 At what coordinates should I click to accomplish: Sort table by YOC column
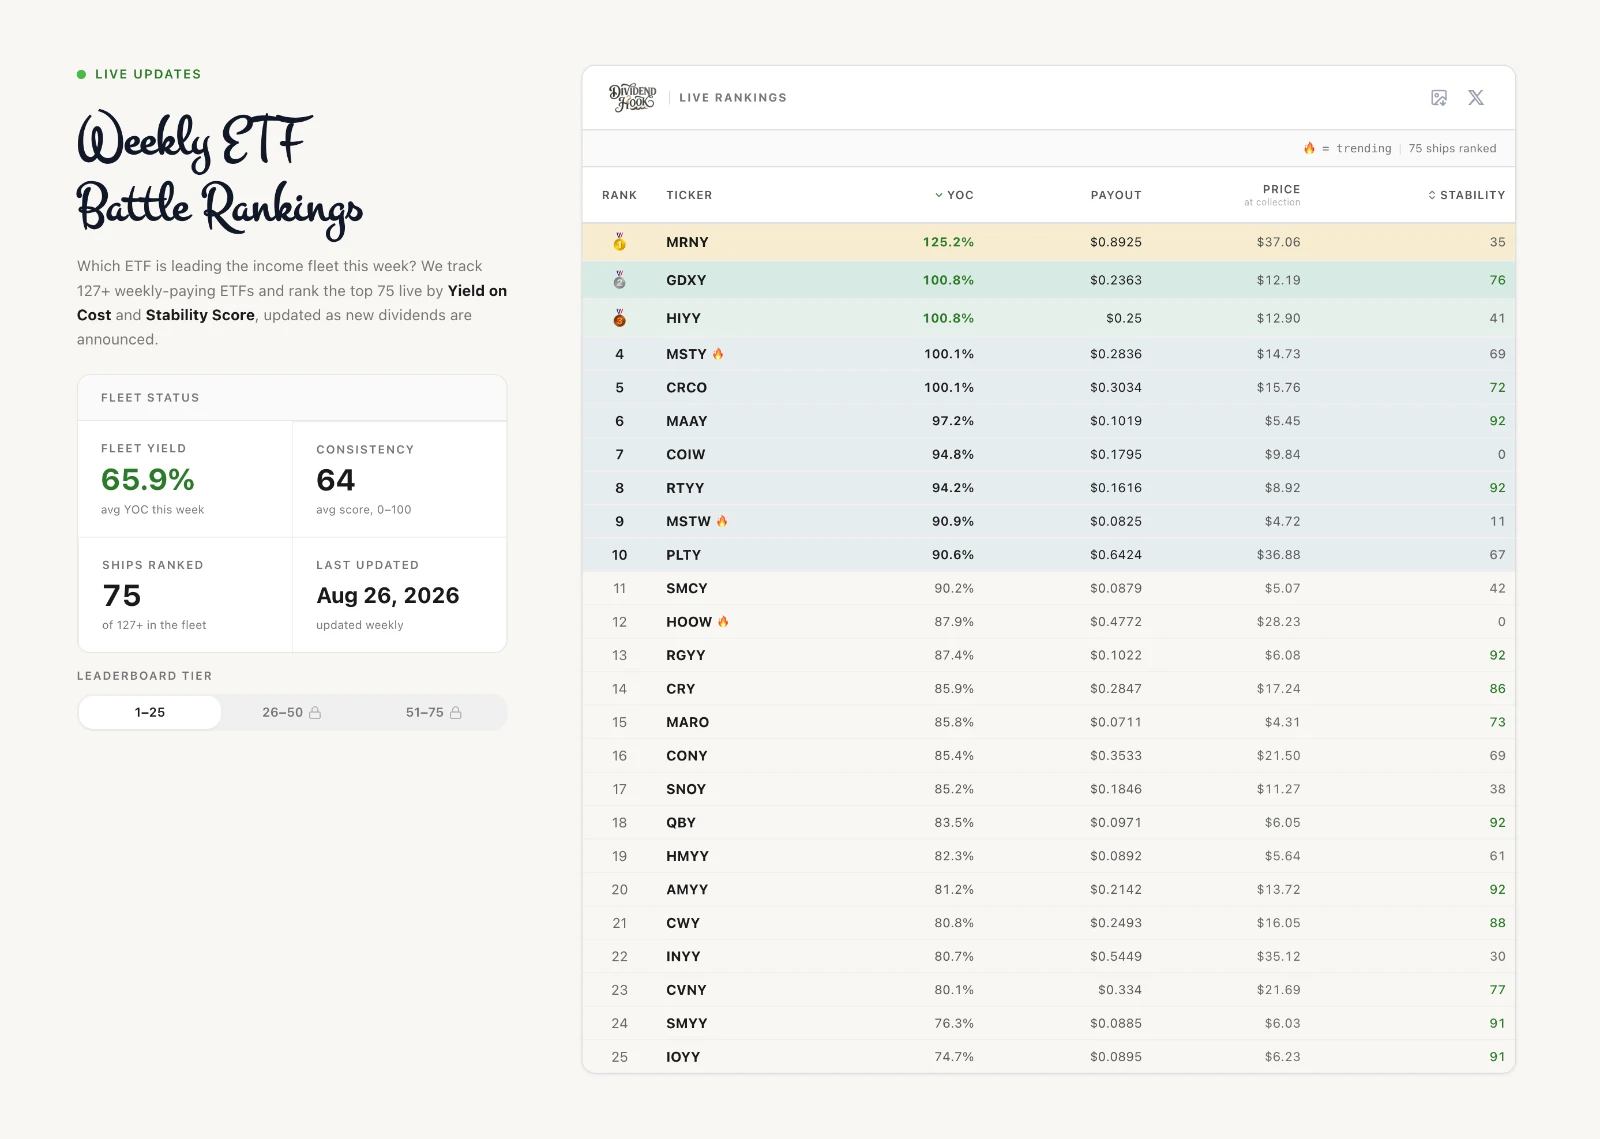click(x=954, y=195)
